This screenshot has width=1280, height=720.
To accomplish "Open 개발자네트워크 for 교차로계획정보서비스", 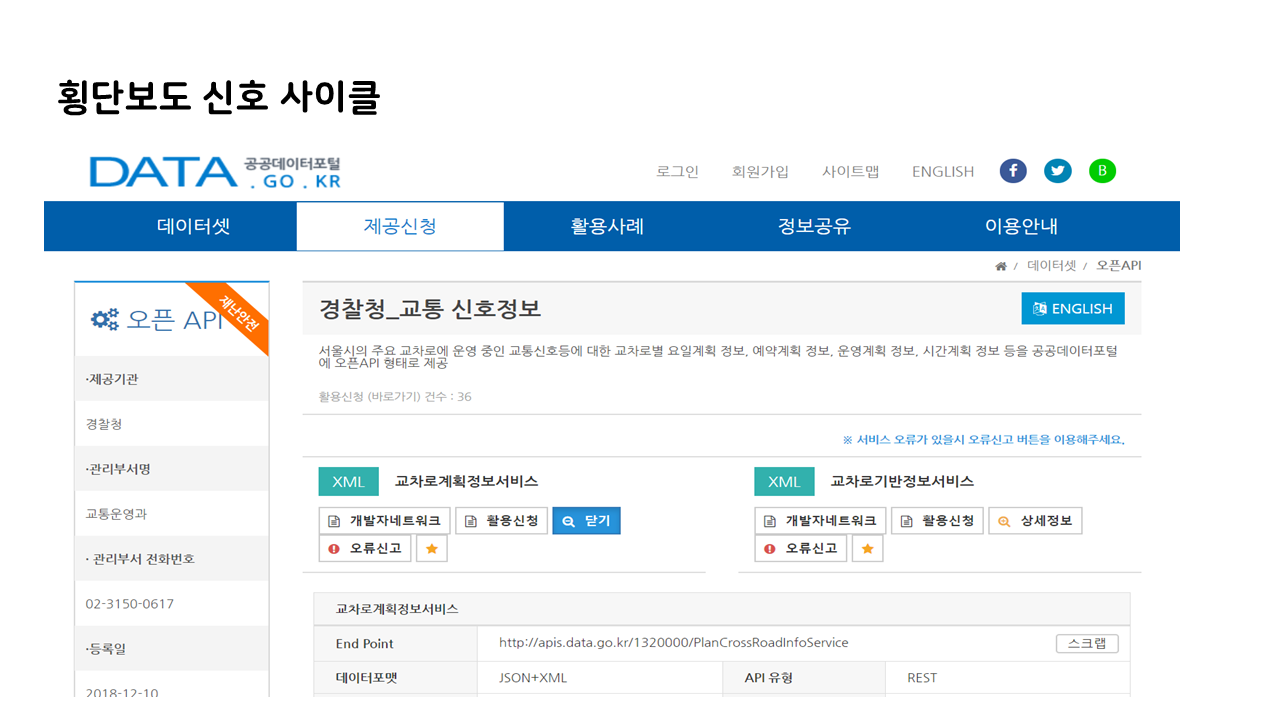I will click(384, 521).
